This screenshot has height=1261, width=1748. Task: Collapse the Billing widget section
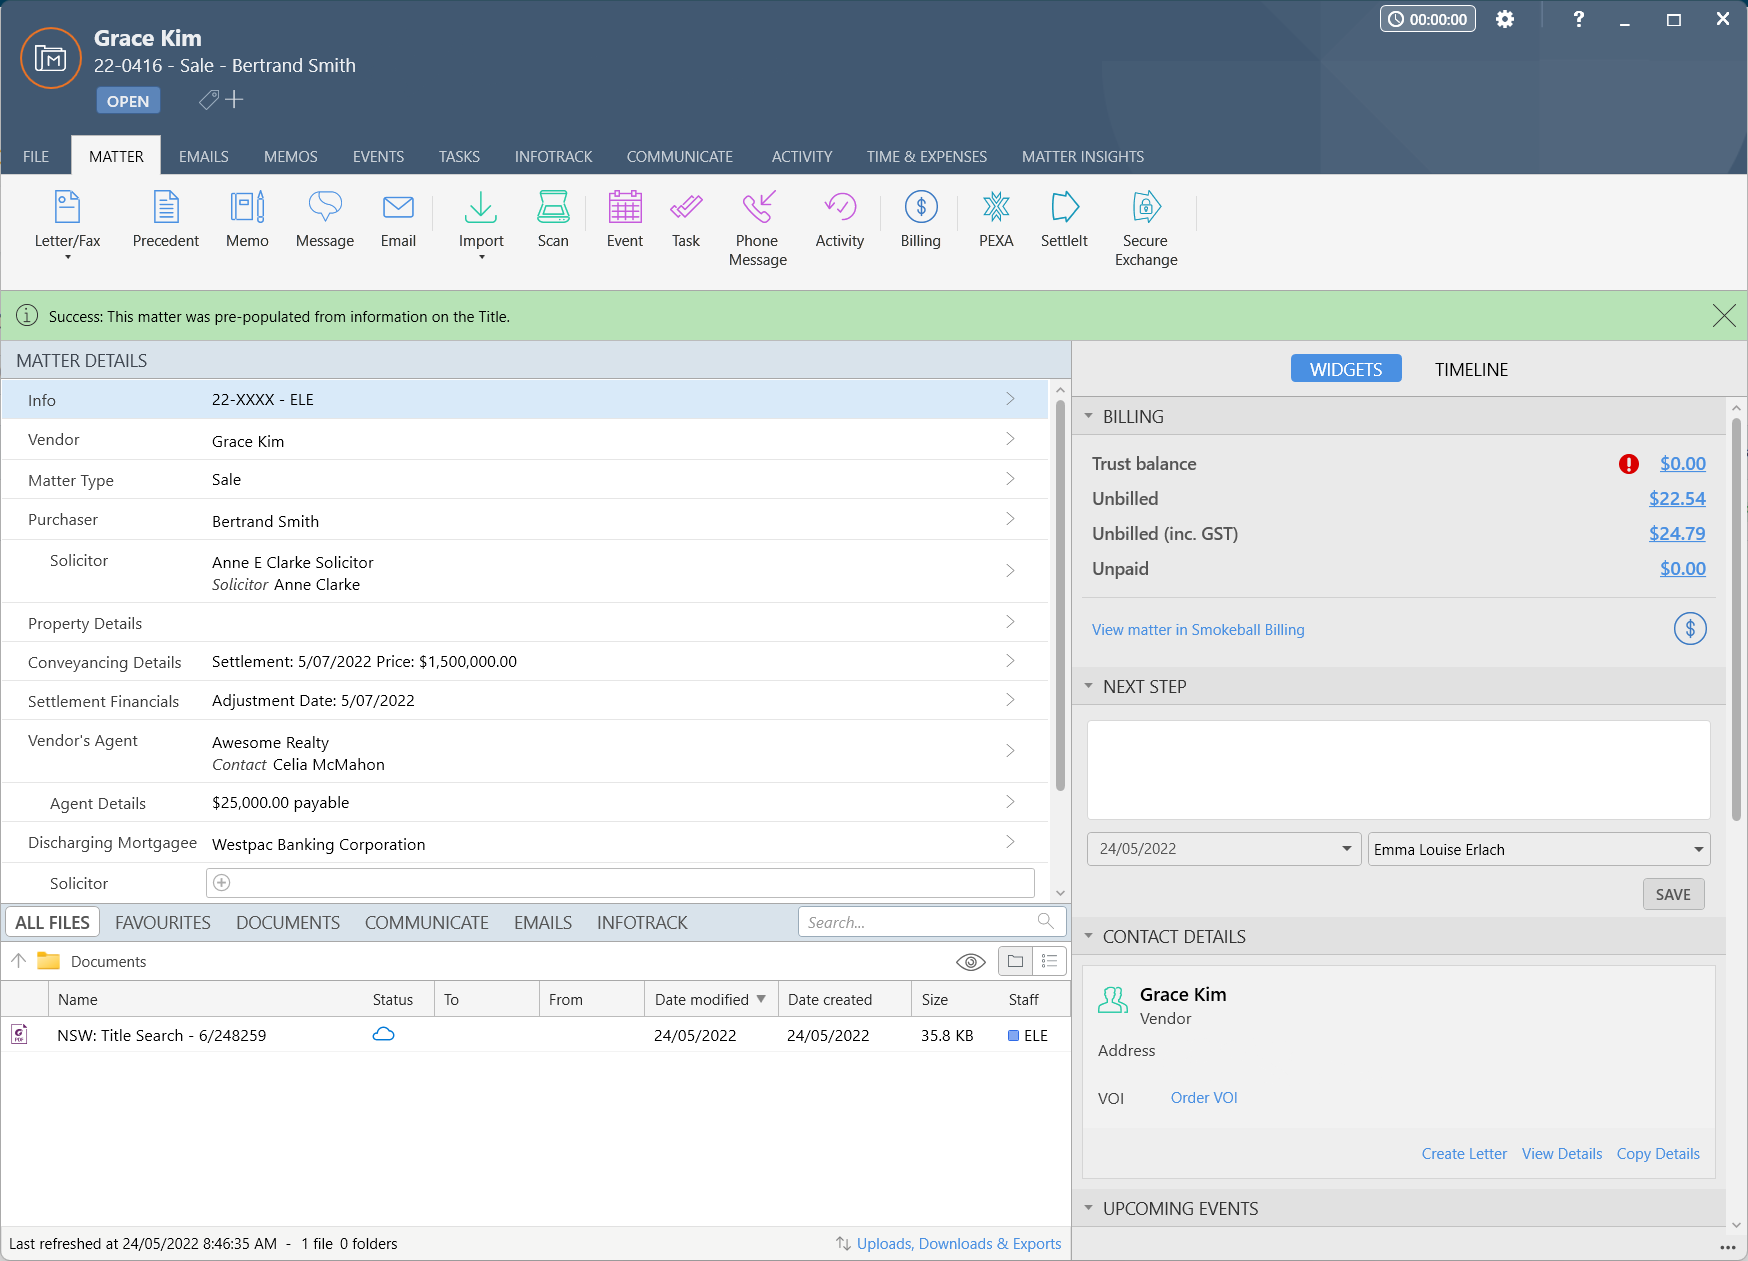click(1089, 417)
